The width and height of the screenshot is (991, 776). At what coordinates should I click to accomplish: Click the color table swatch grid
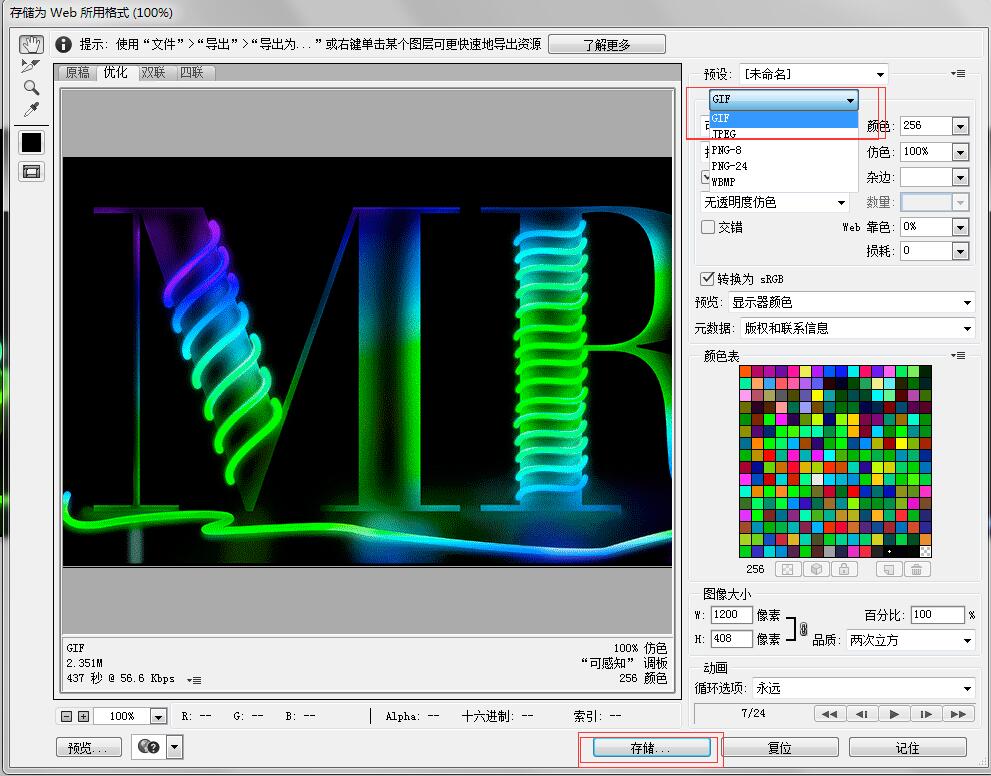[835, 461]
